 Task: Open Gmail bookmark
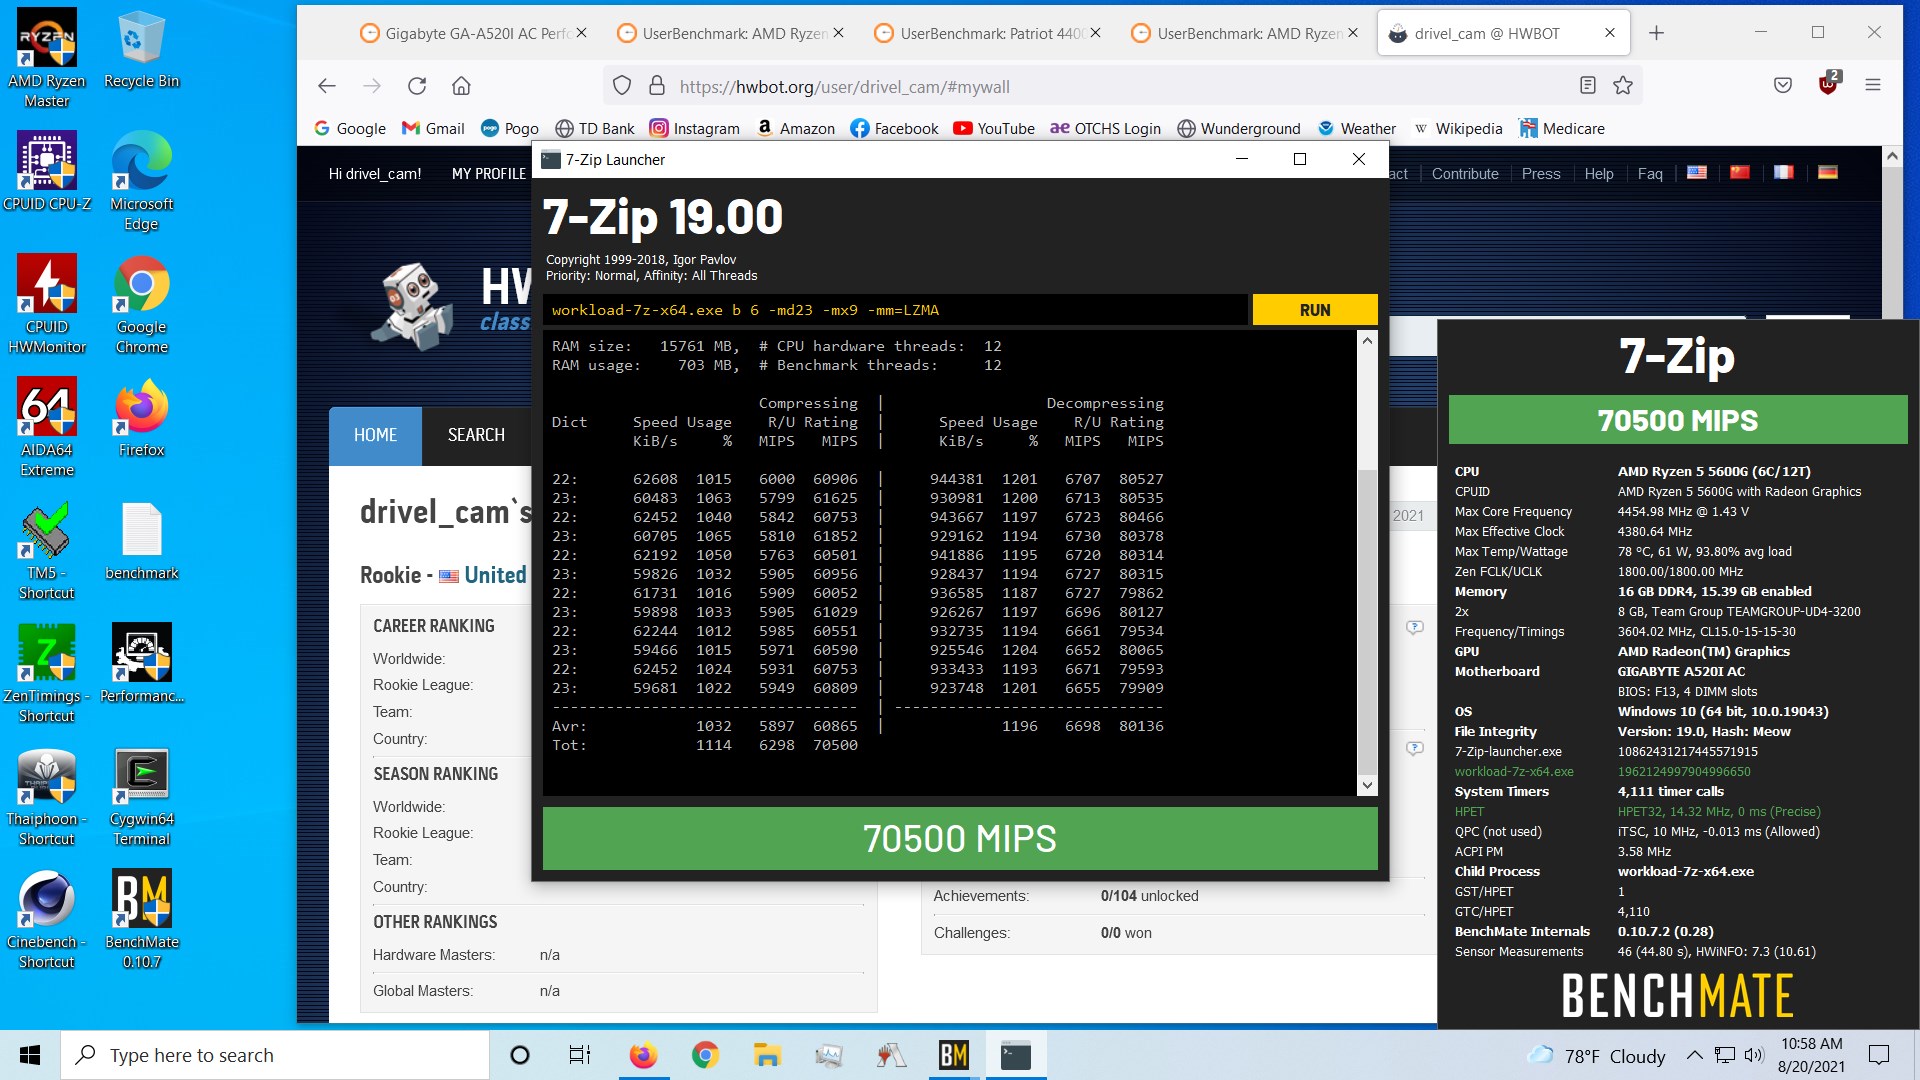point(433,128)
